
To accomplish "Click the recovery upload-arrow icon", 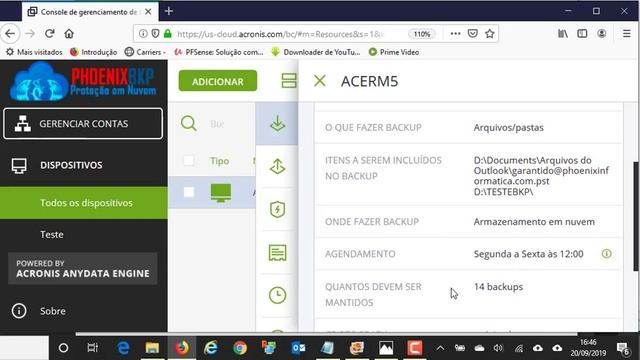I will tap(277, 166).
